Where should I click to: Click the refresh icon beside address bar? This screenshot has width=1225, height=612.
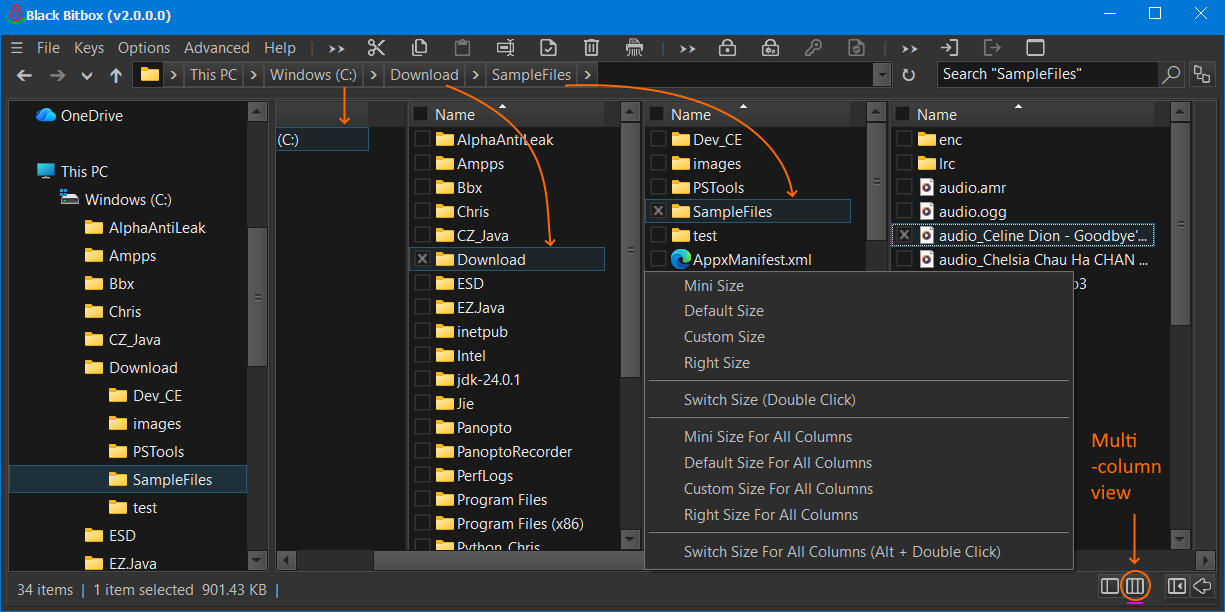point(908,75)
